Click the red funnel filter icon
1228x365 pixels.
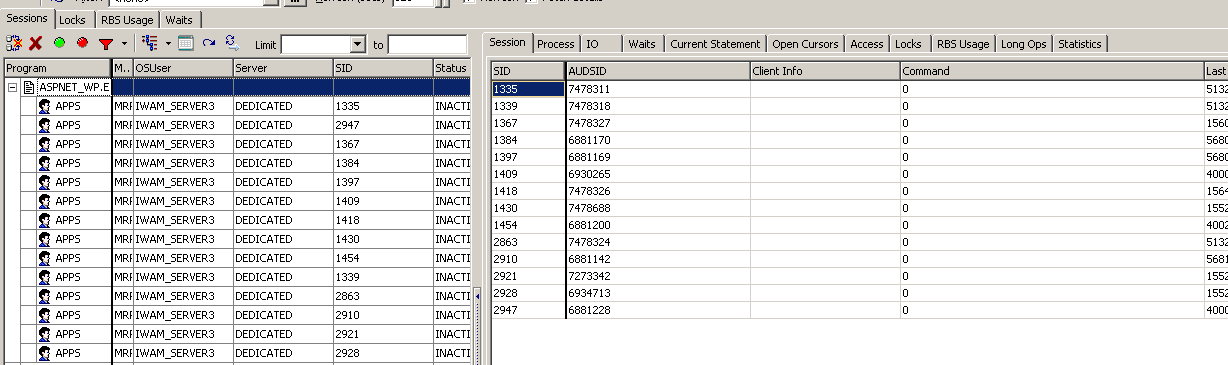[105, 44]
